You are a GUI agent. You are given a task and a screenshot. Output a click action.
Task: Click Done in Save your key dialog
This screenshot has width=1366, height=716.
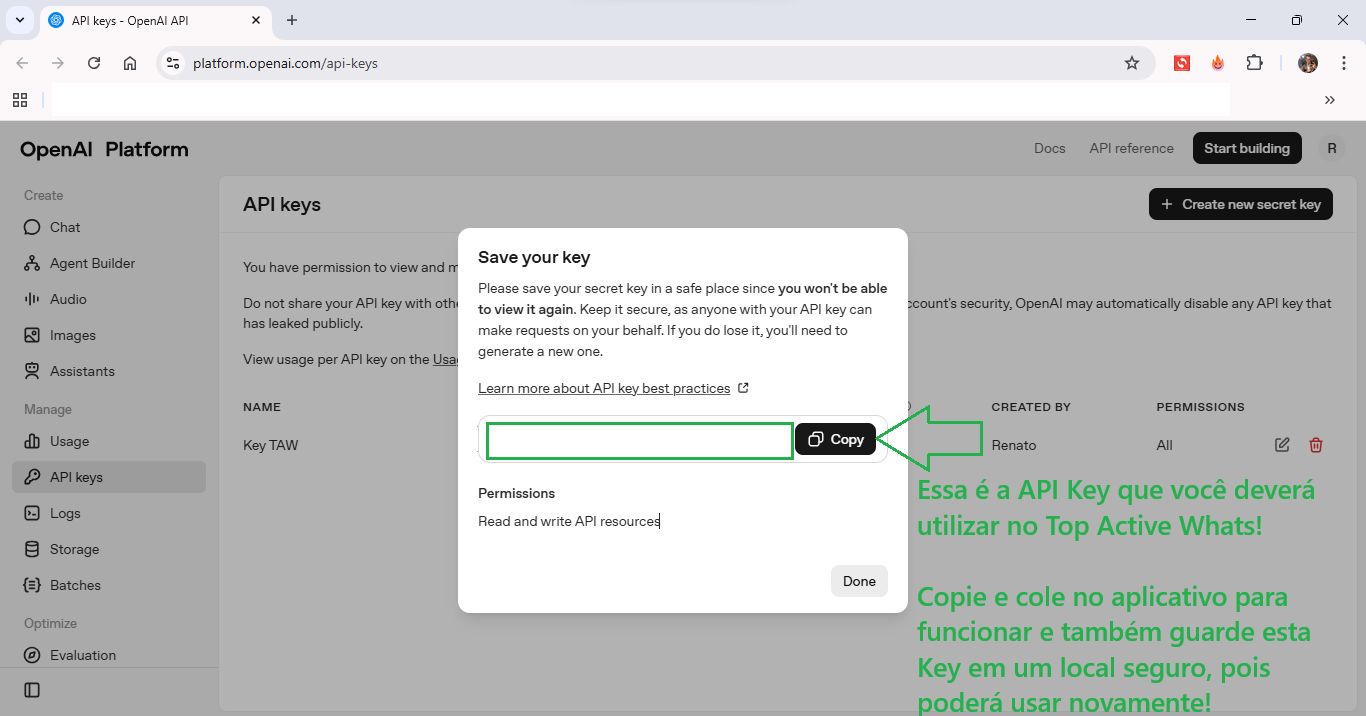858,581
